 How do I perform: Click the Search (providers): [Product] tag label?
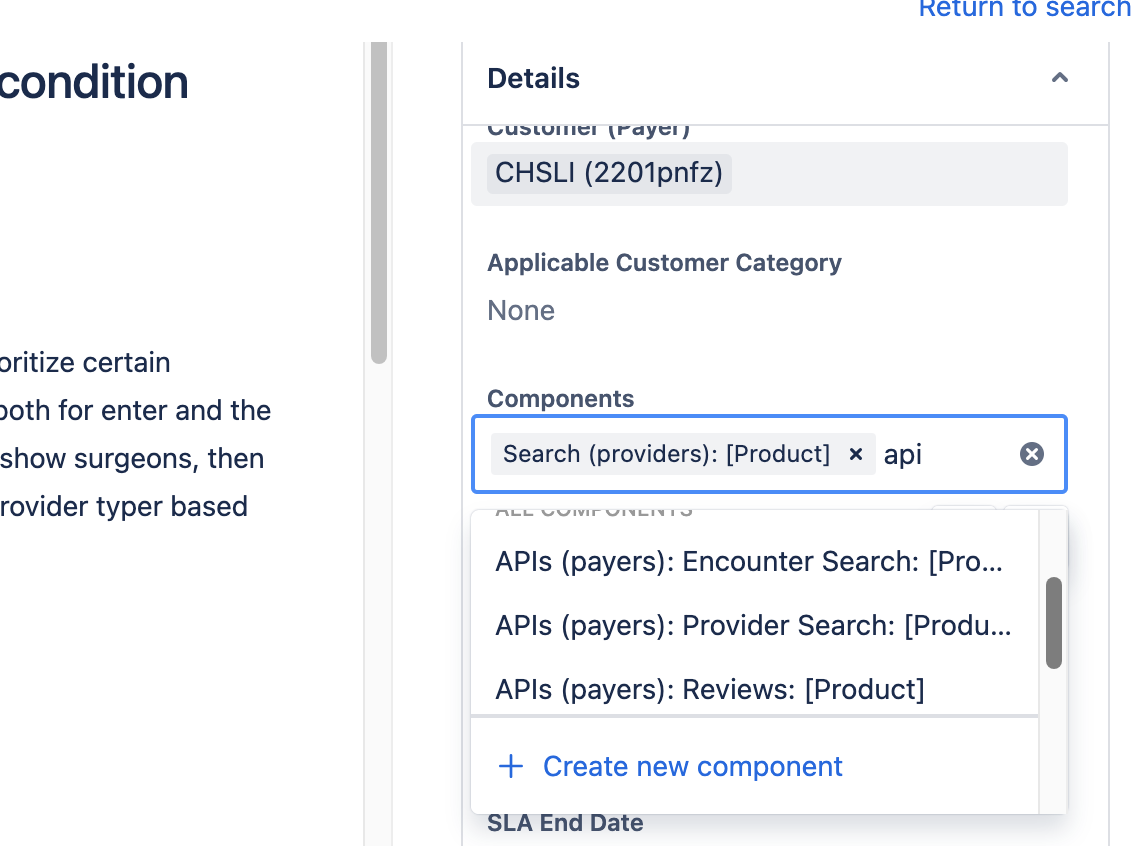coord(666,454)
